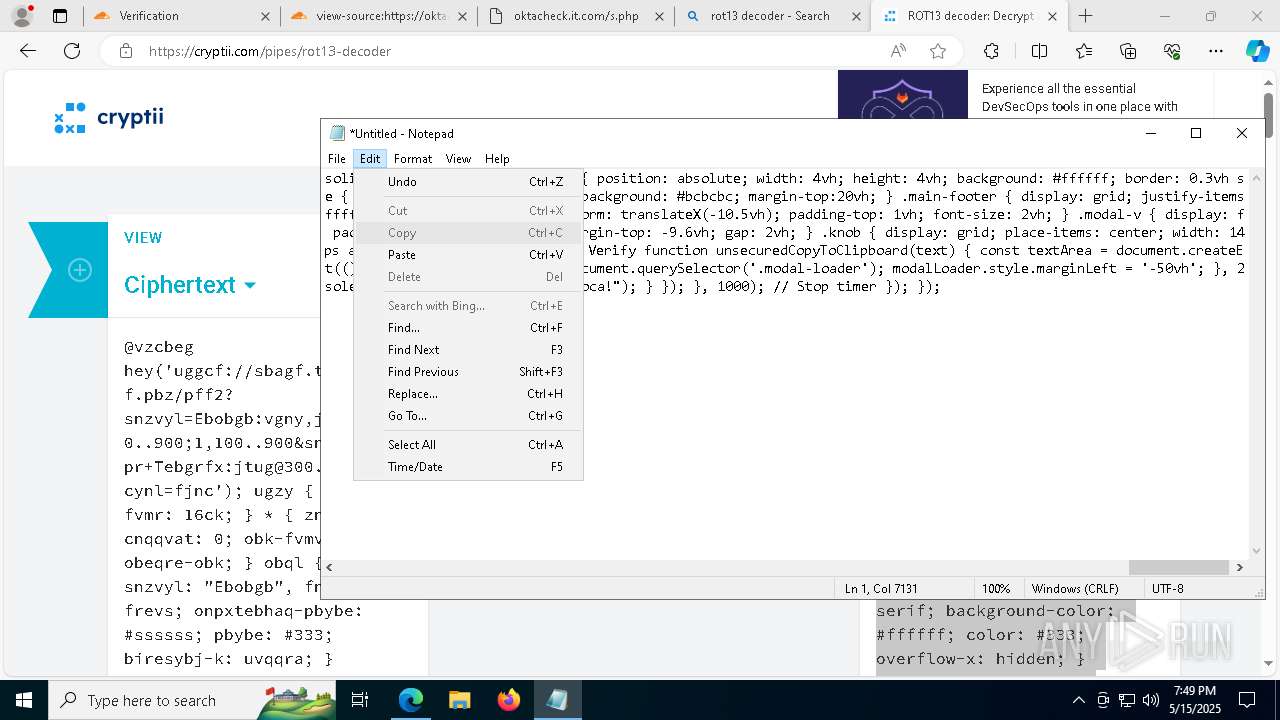Open the tab actions menu icon
1280x720 pixels.
[x=60, y=16]
